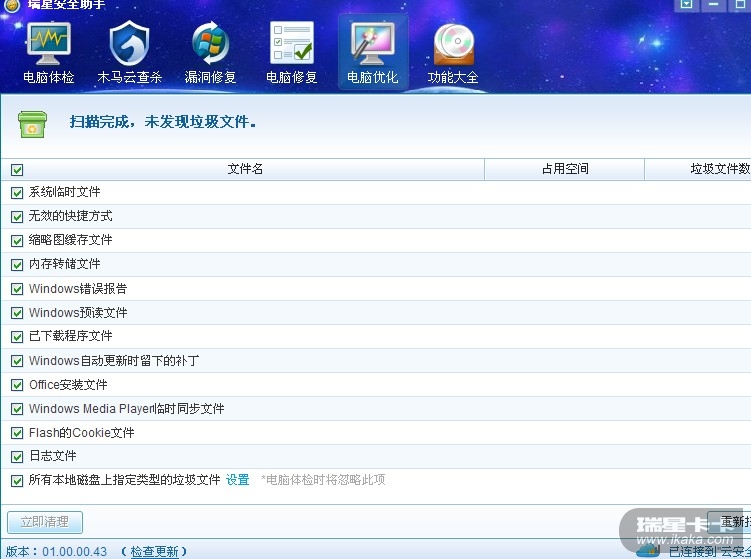This screenshot has width=751, height=559.
Task: Toggle the 缩略图缓存文件 checkbox
Action: pos(17,241)
